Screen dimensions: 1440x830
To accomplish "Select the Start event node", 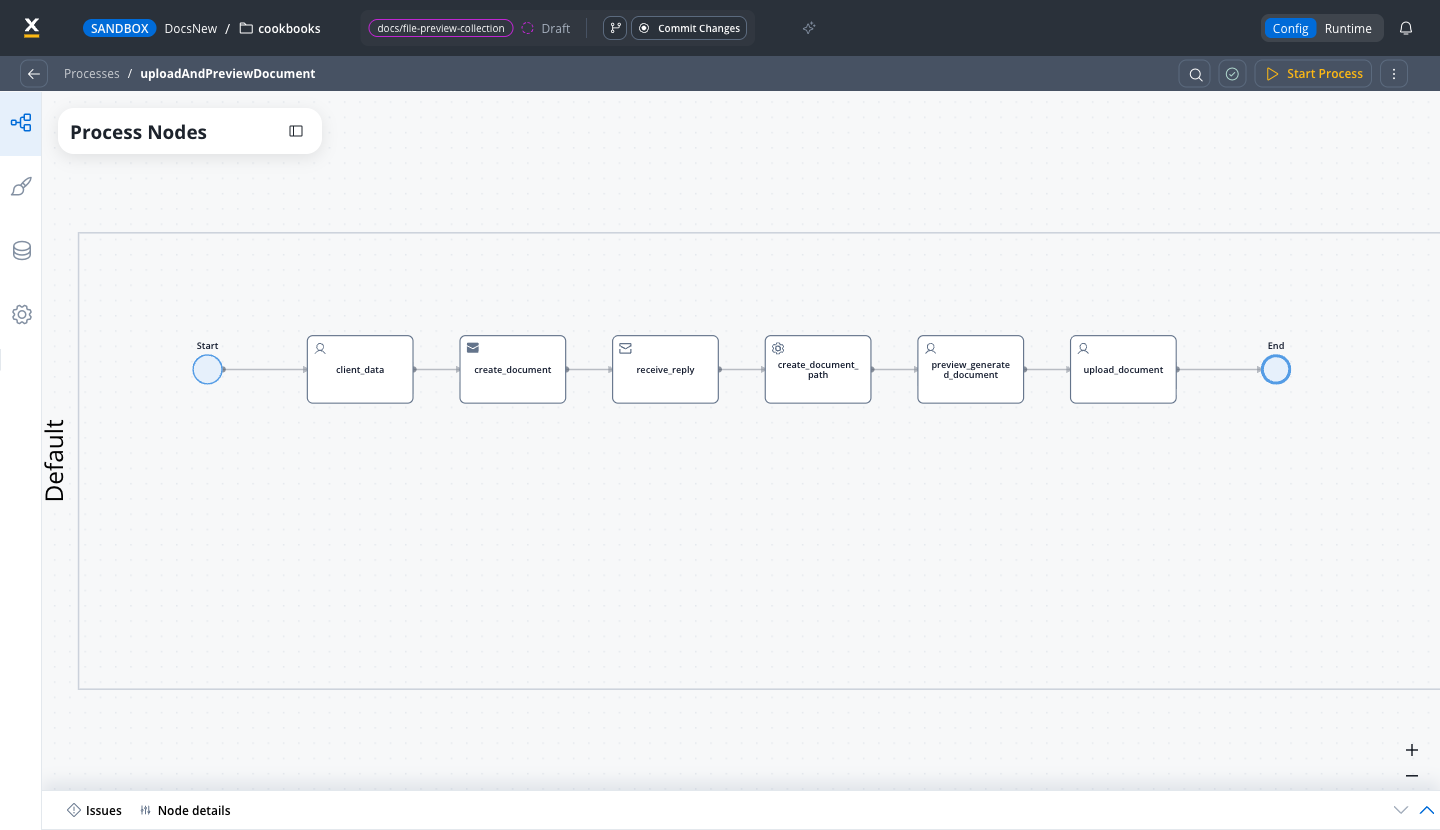I will pyautogui.click(x=207, y=369).
